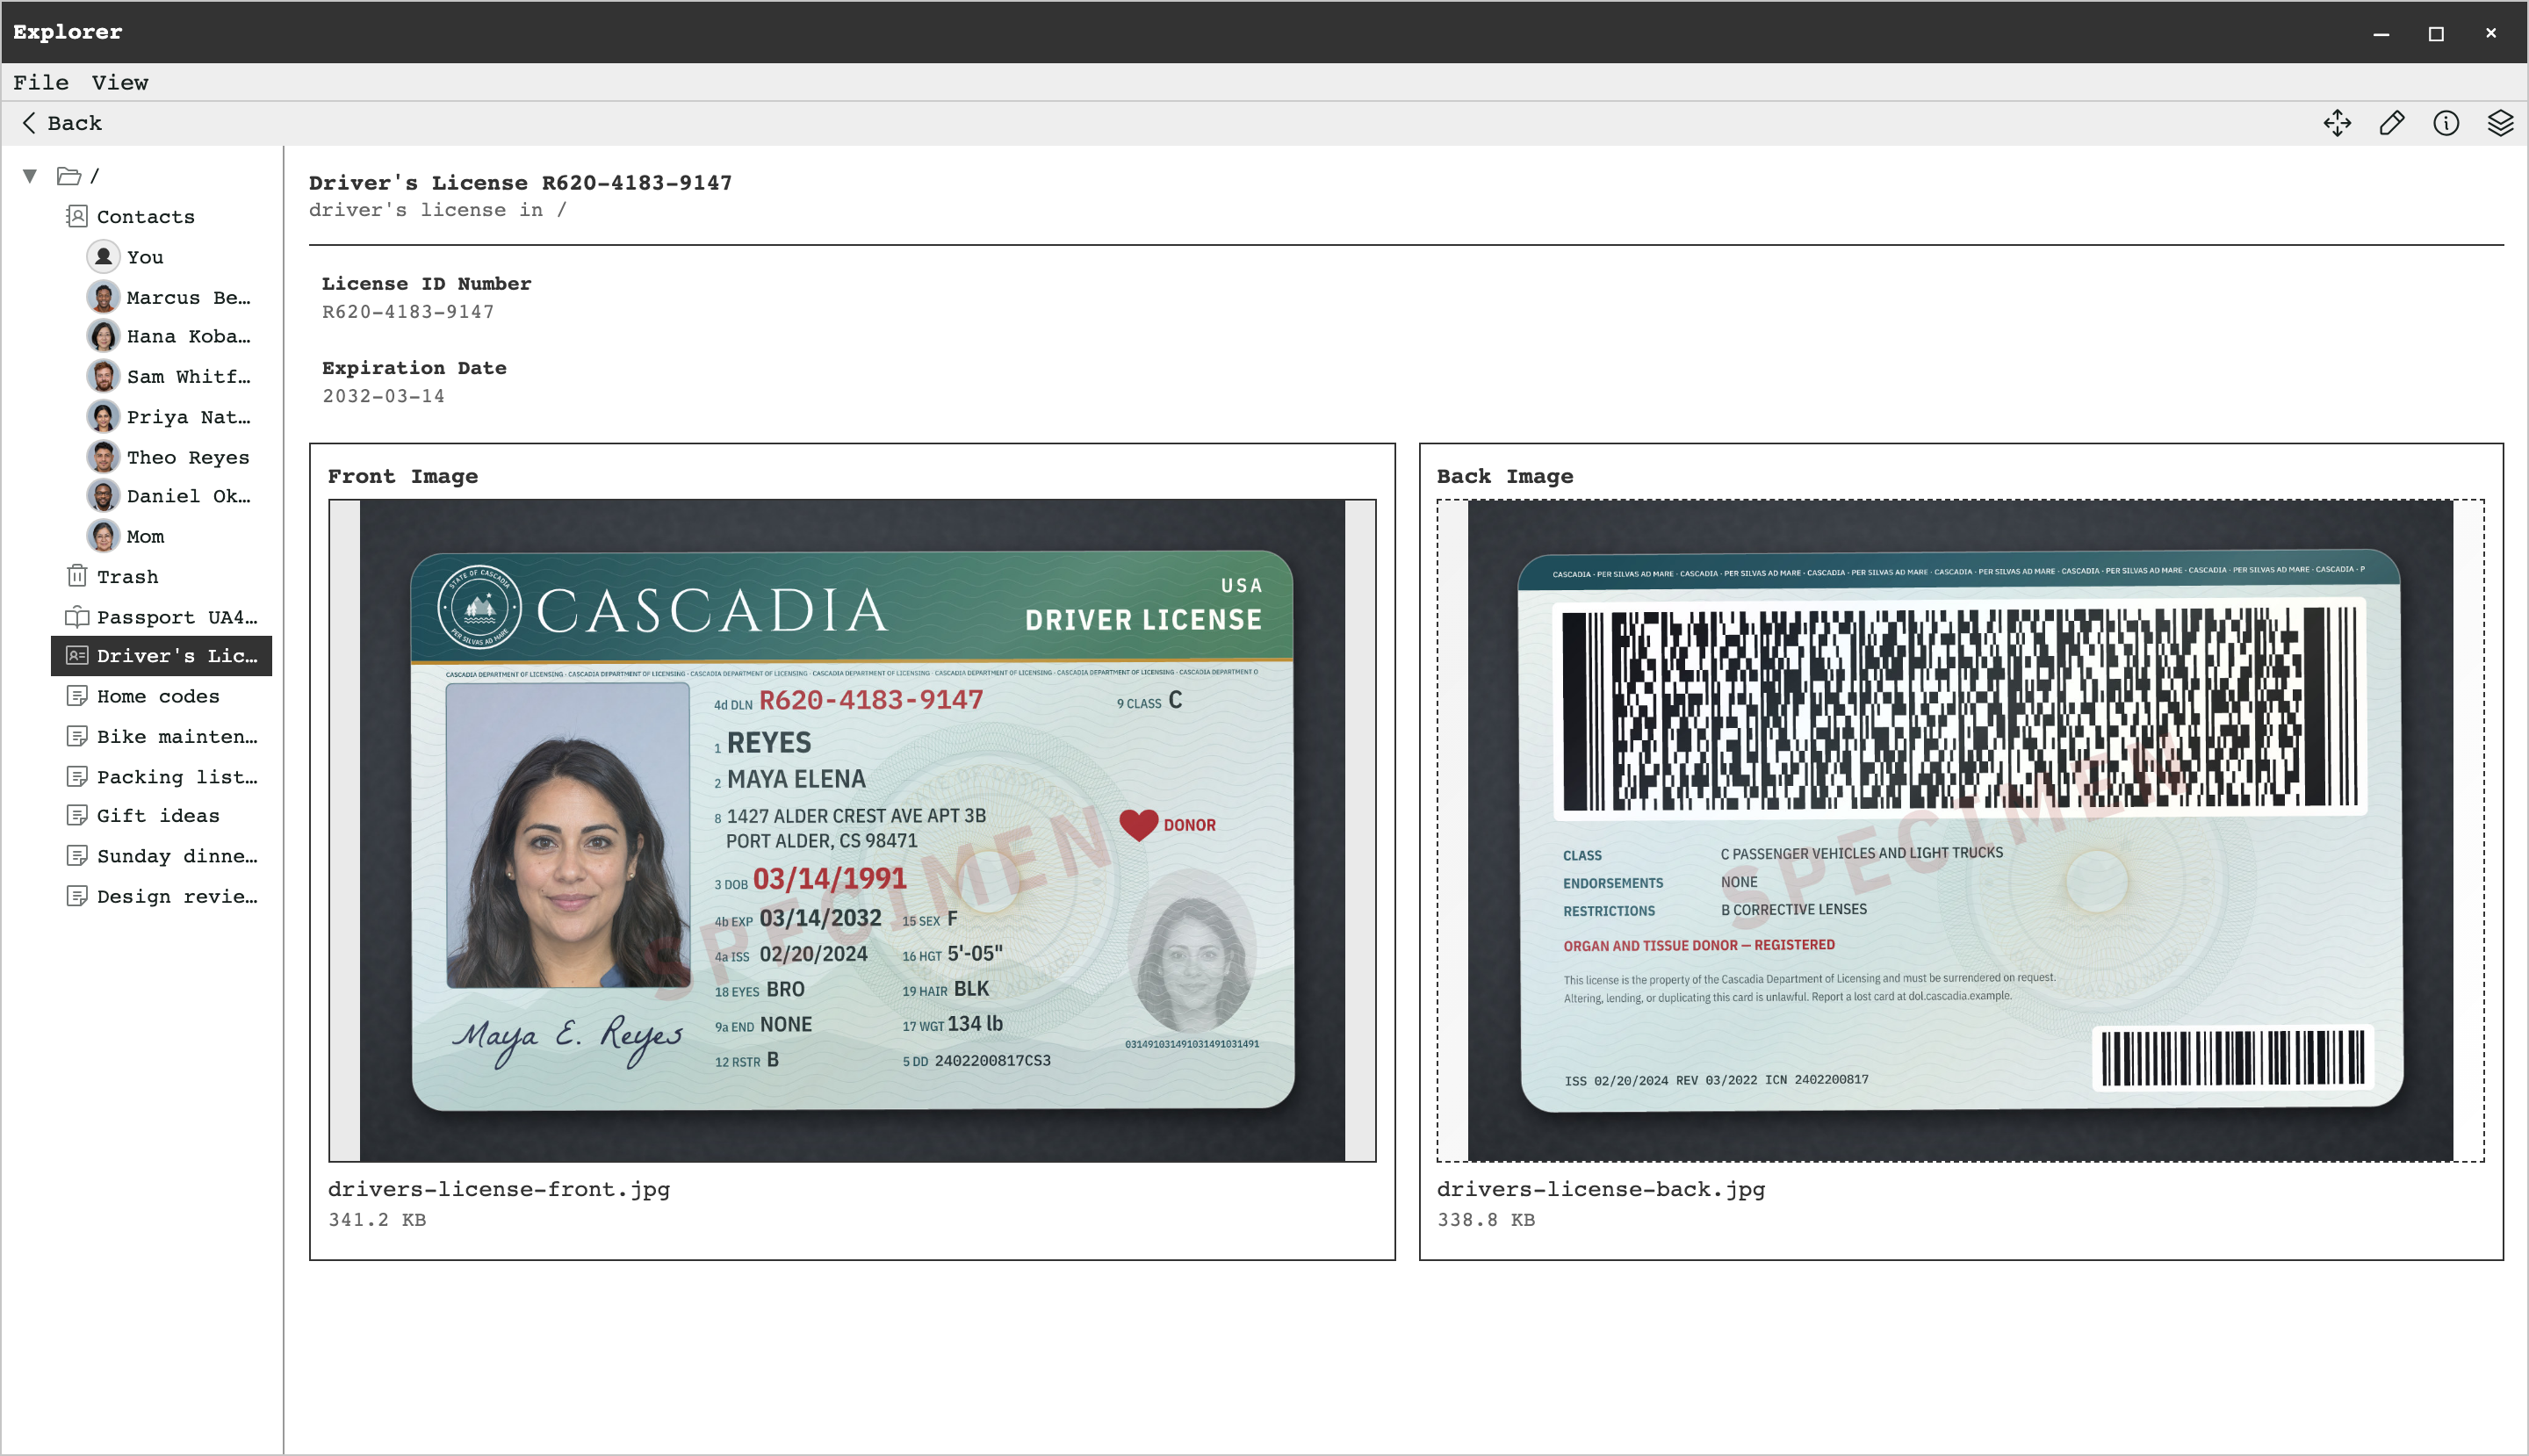
Task: Select Priya Nat… contact avatar
Action: [103, 416]
